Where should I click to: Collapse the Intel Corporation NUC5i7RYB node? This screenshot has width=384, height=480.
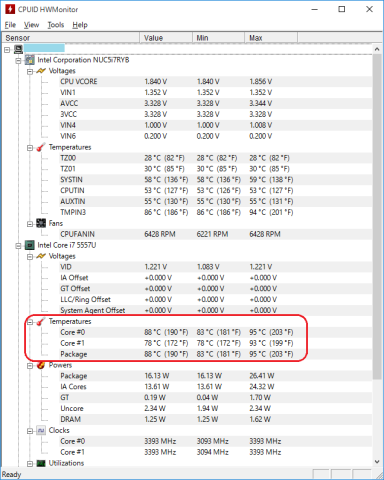18,61
